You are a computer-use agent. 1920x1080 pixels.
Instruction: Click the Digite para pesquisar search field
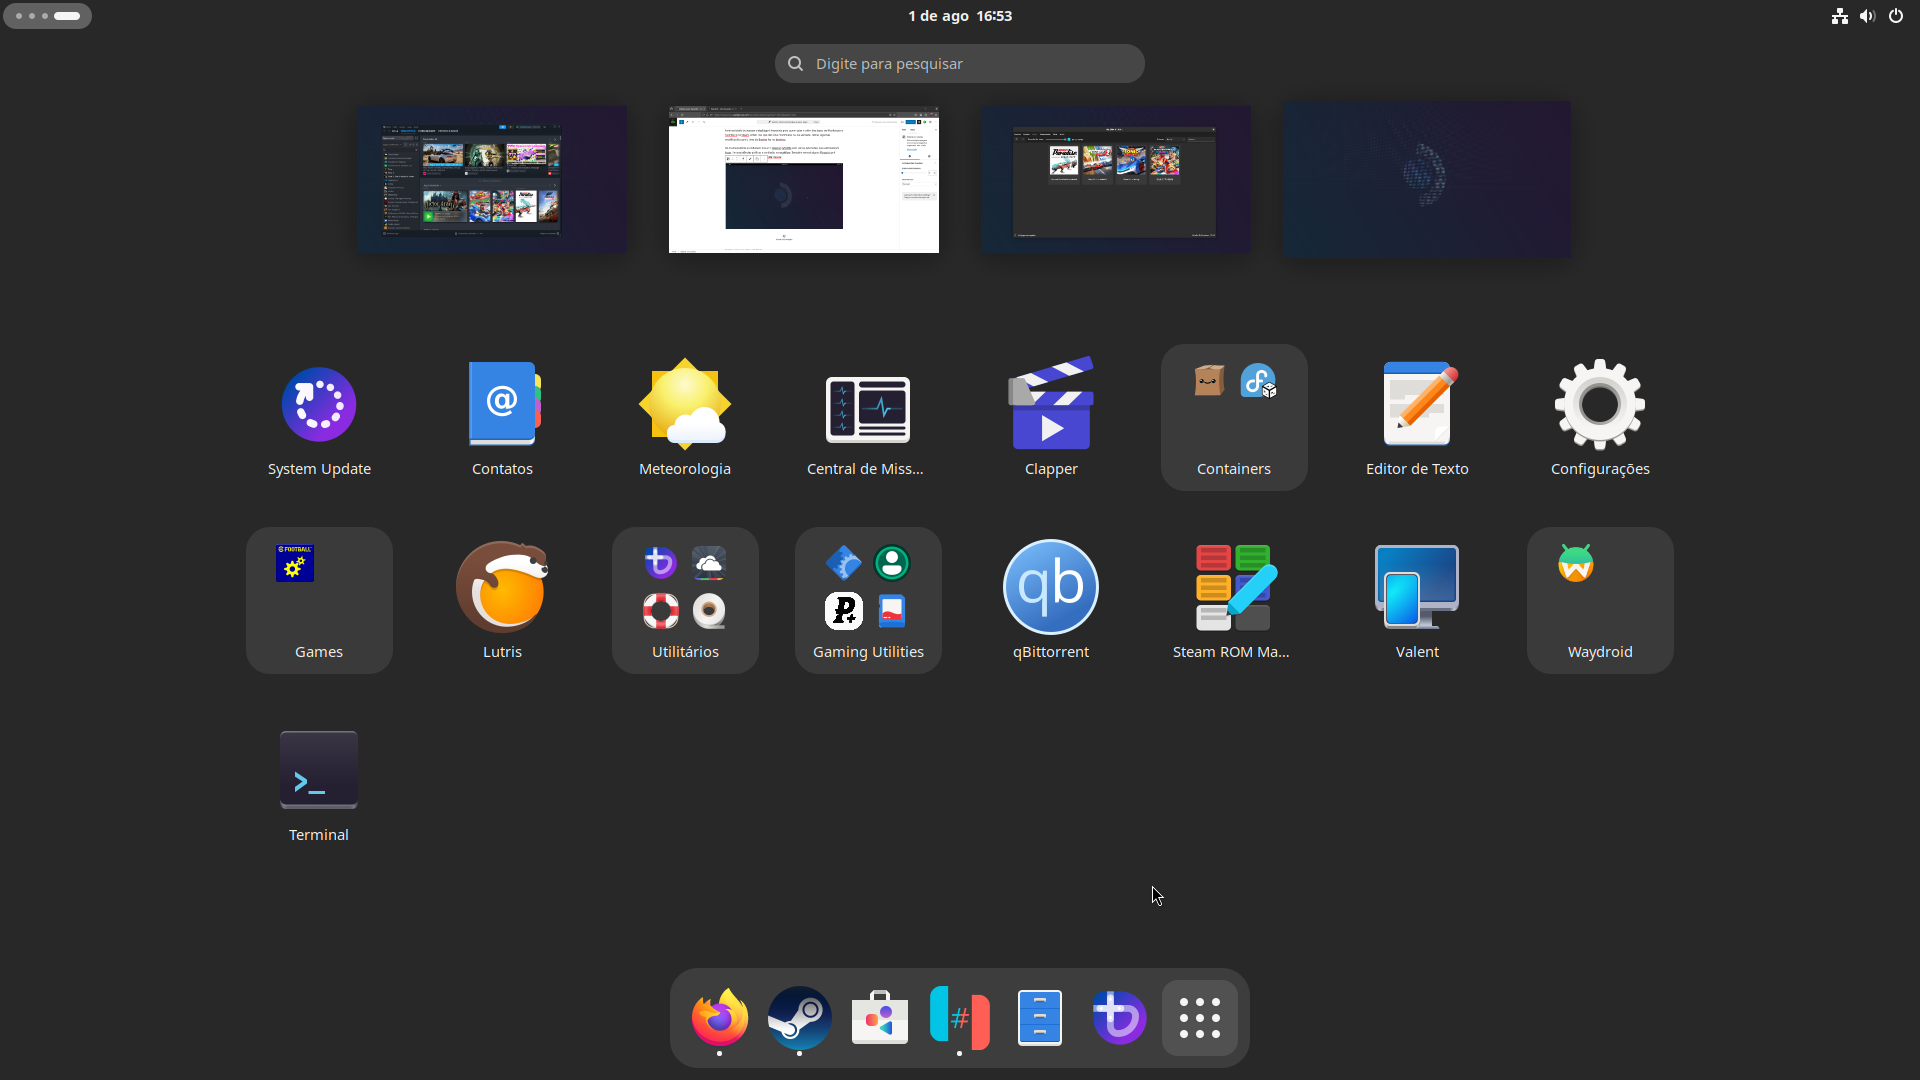pos(959,63)
